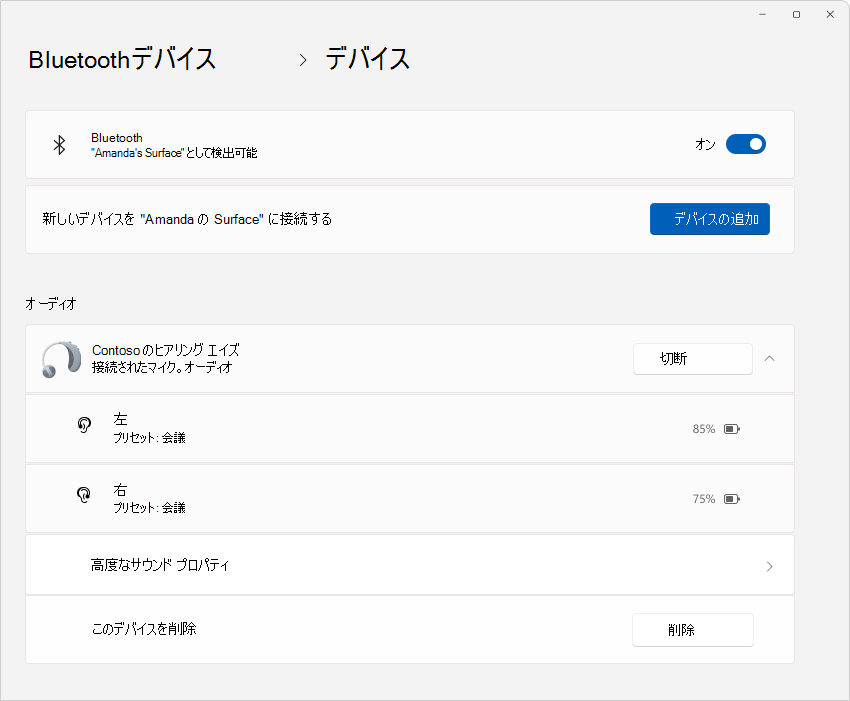Screen dimensions: 850x701
Task: Click the オン label beside toggle
Action: [705, 144]
